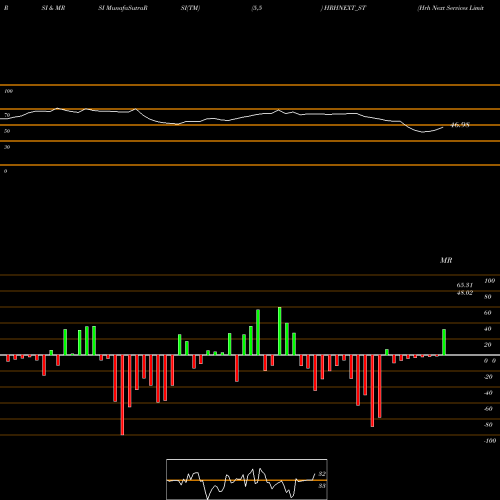
Task: Click the tallest green histogram bar
Action: [279, 331]
